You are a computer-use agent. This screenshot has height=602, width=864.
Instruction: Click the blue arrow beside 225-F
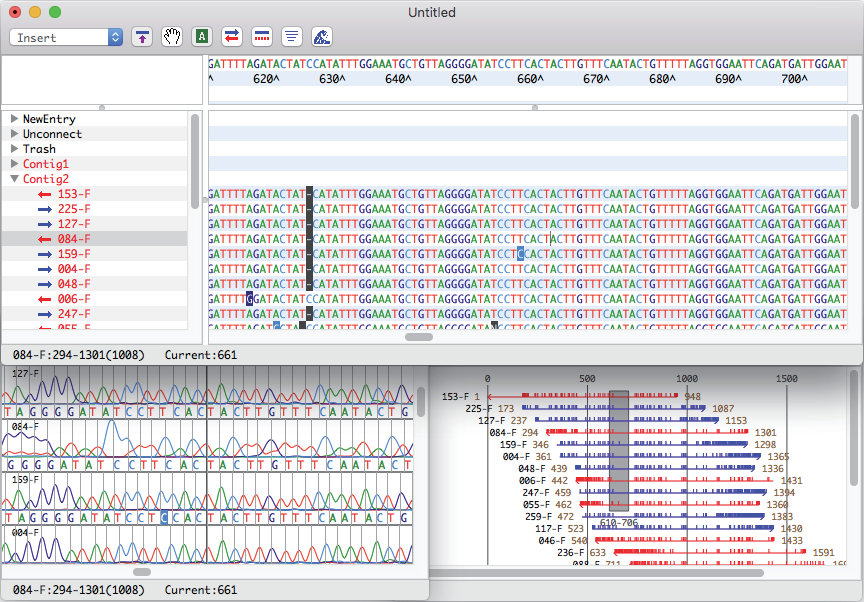click(x=44, y=209)
